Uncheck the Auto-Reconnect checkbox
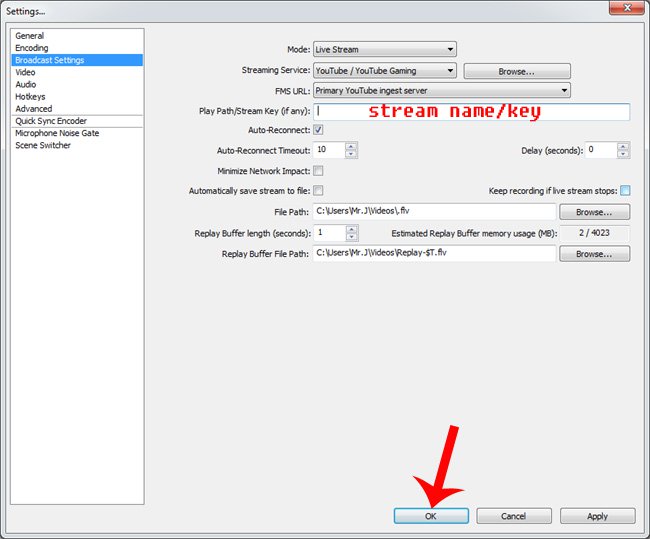Image resolution: width=650 pixels, height=539 pixels. click(x=318, y=130)
